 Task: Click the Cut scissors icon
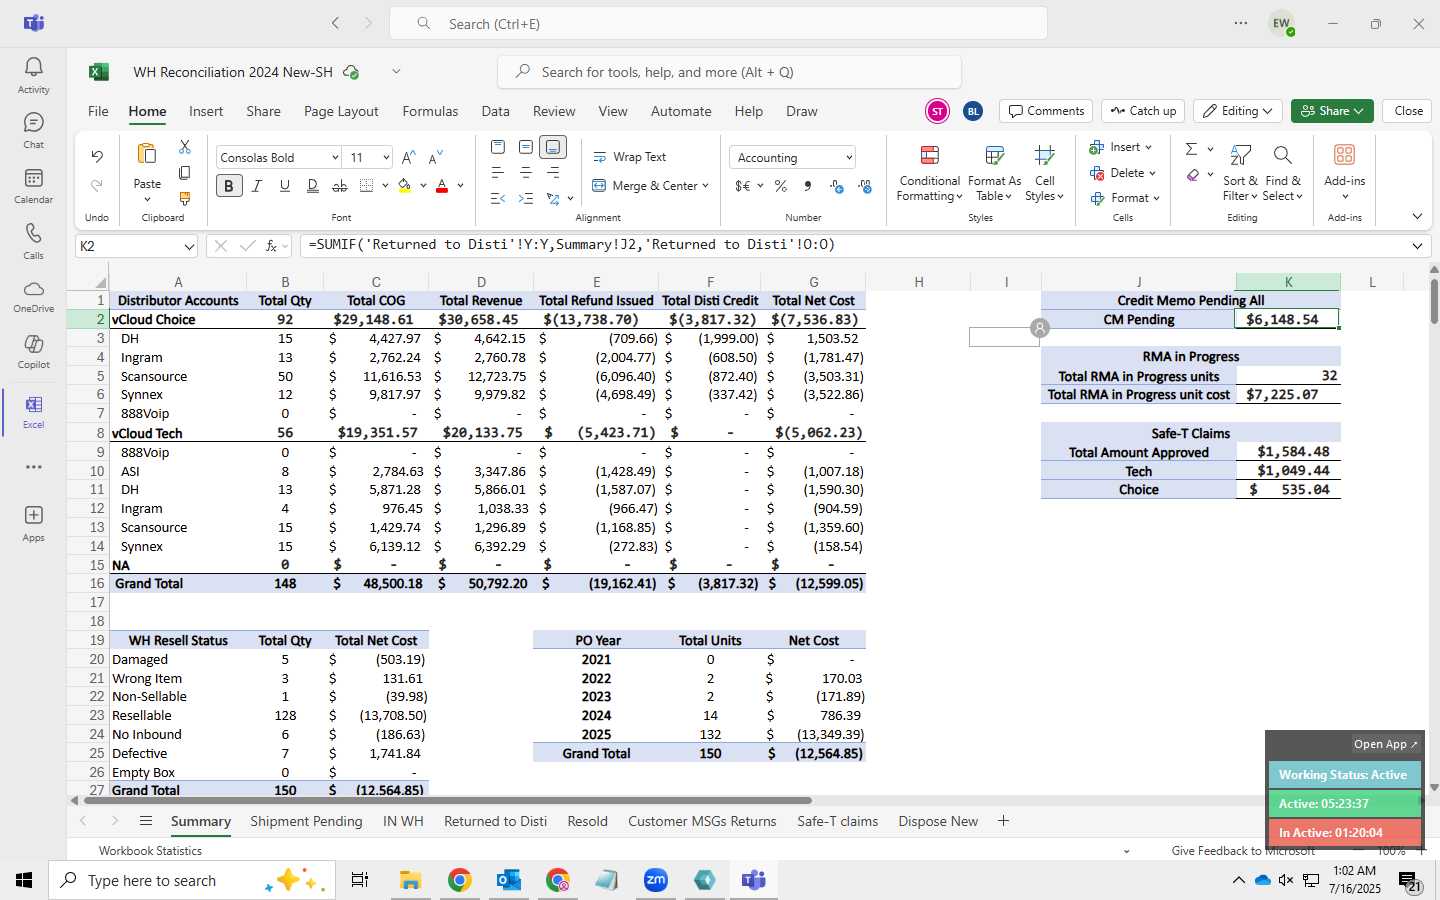coord(184,147)
